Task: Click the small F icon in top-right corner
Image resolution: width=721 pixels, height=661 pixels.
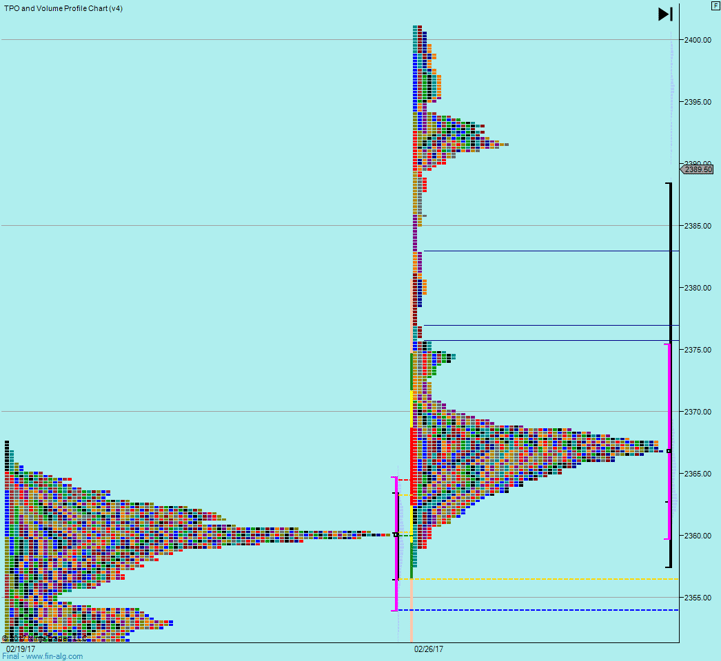Action: point(714,6)
